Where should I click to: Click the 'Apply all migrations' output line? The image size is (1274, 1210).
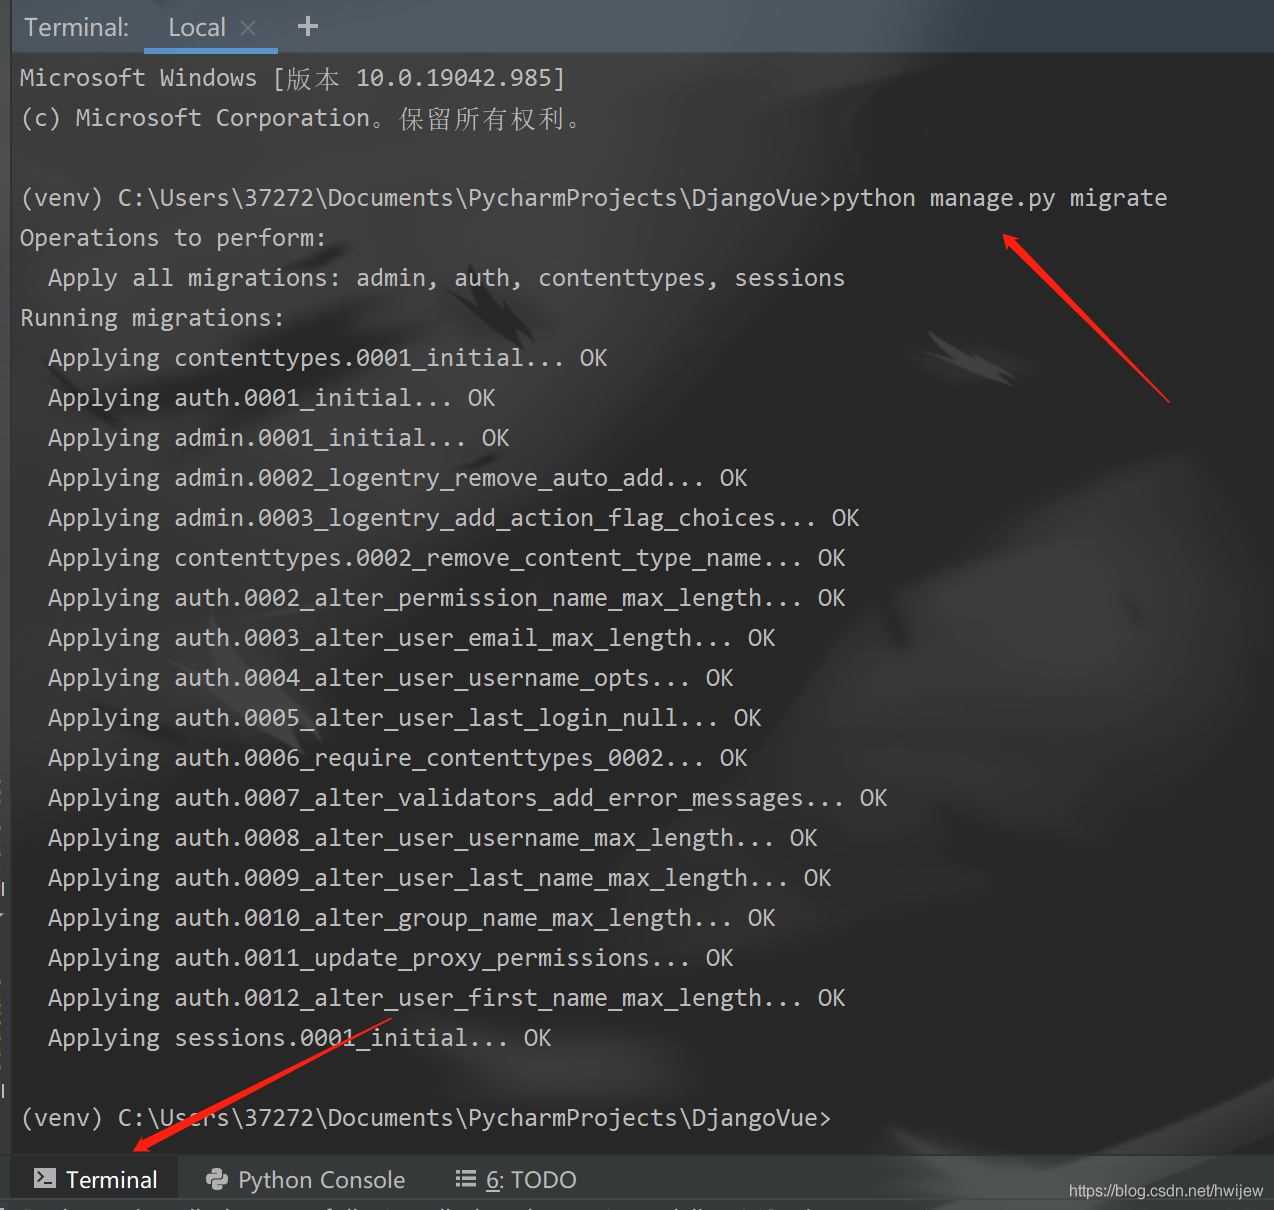click(445, 278)
